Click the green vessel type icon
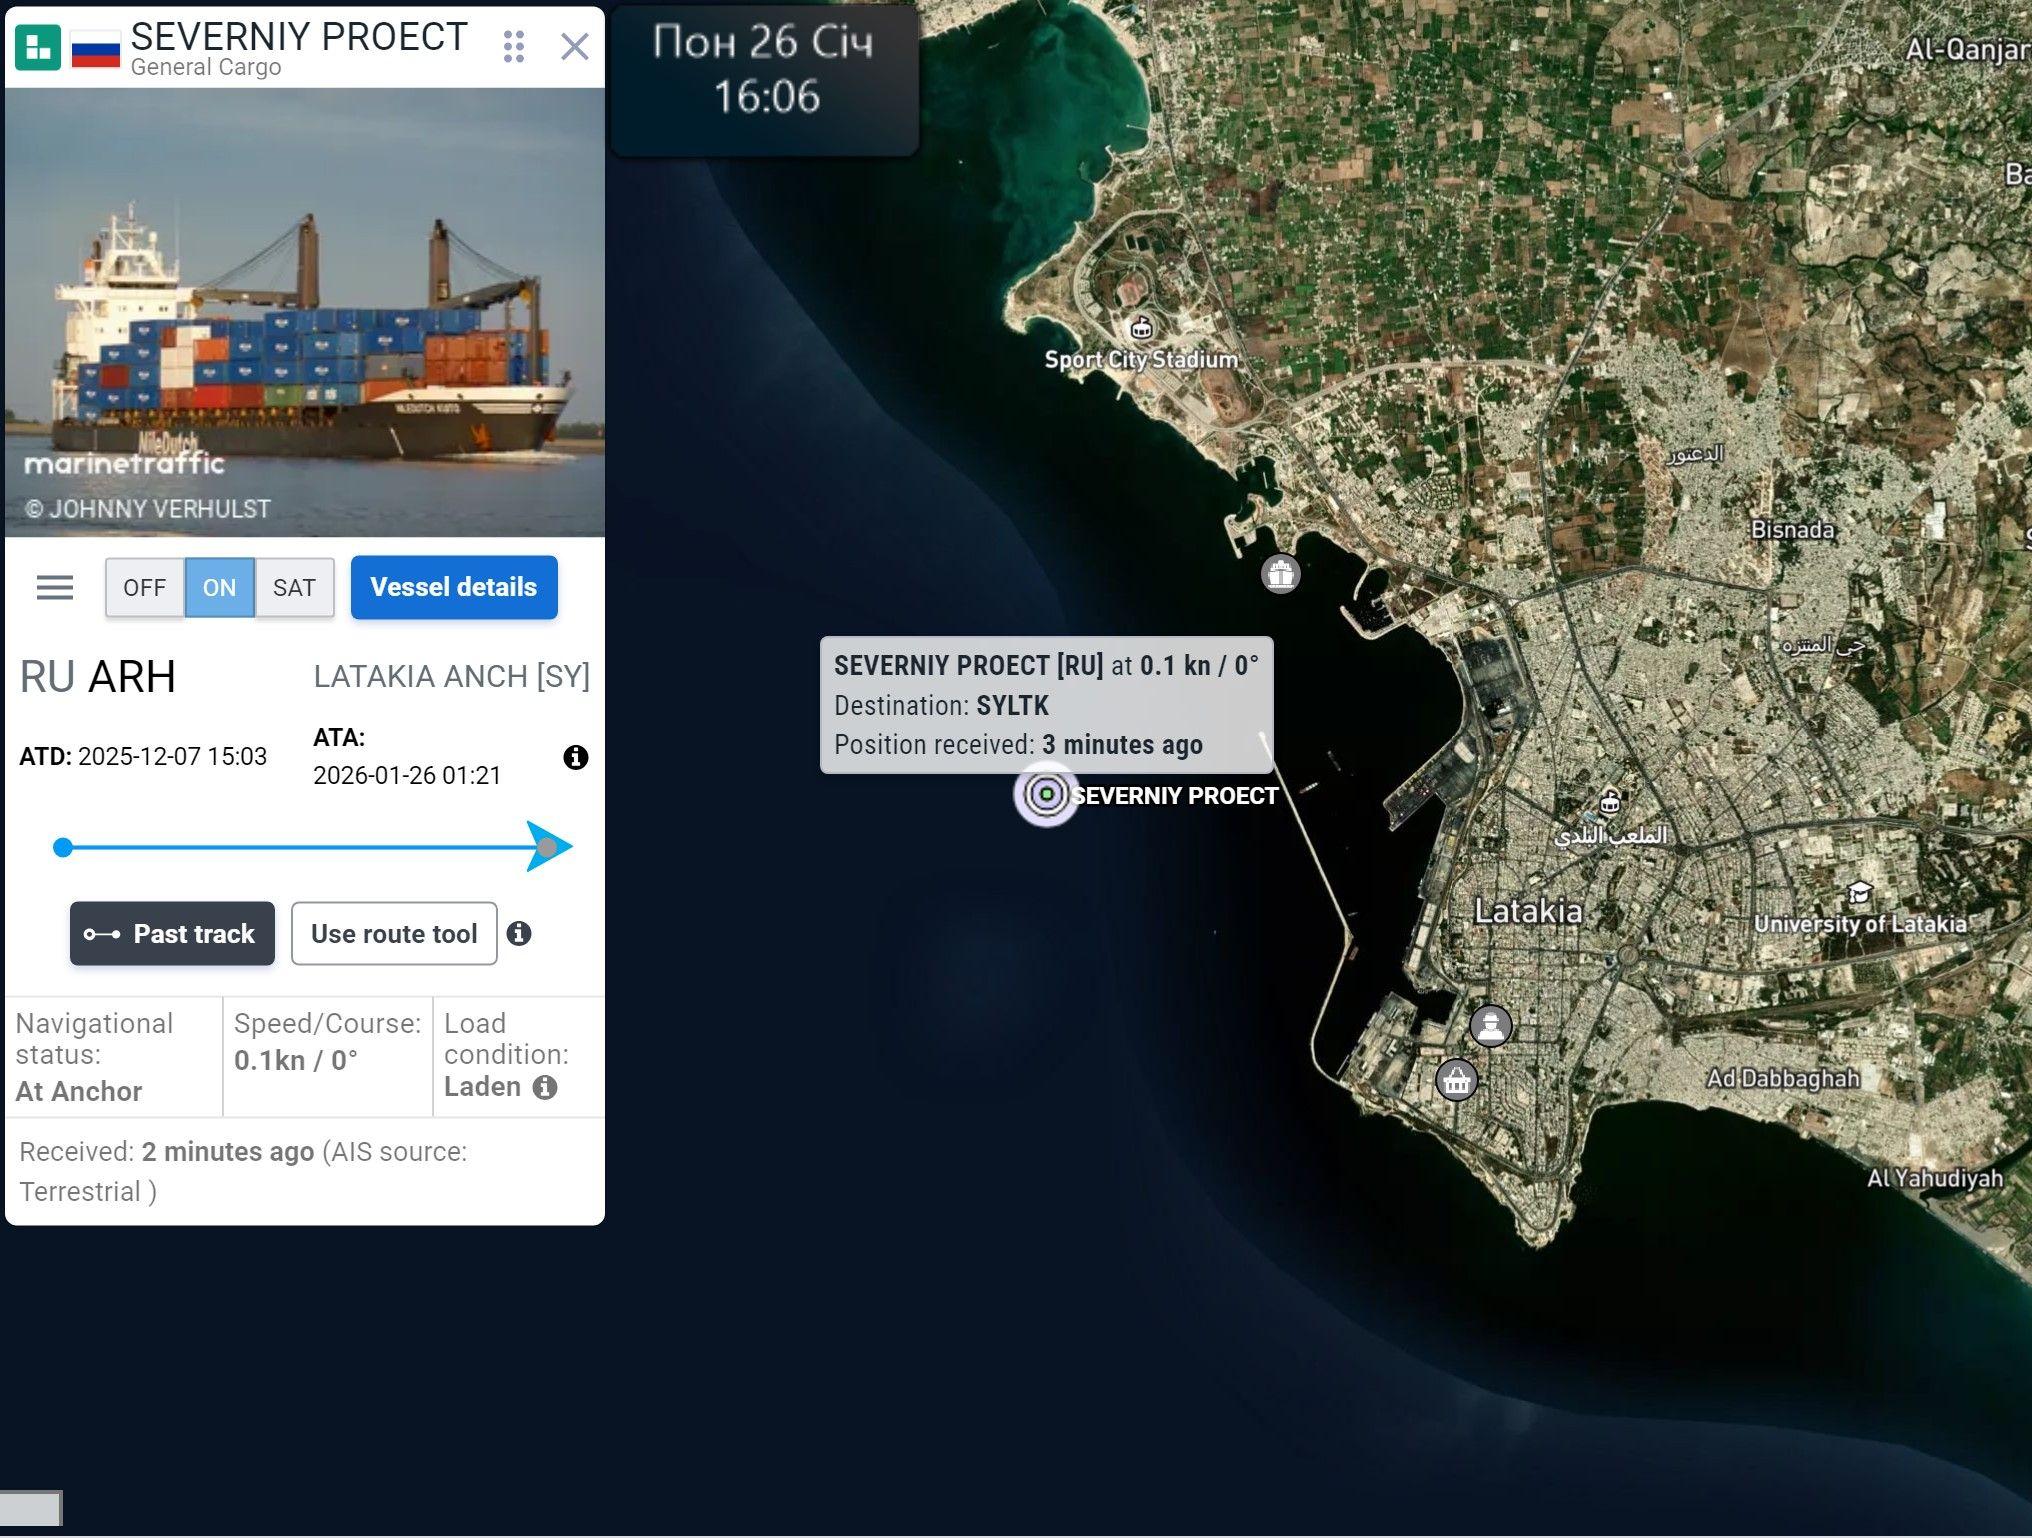 coord(38,47)
